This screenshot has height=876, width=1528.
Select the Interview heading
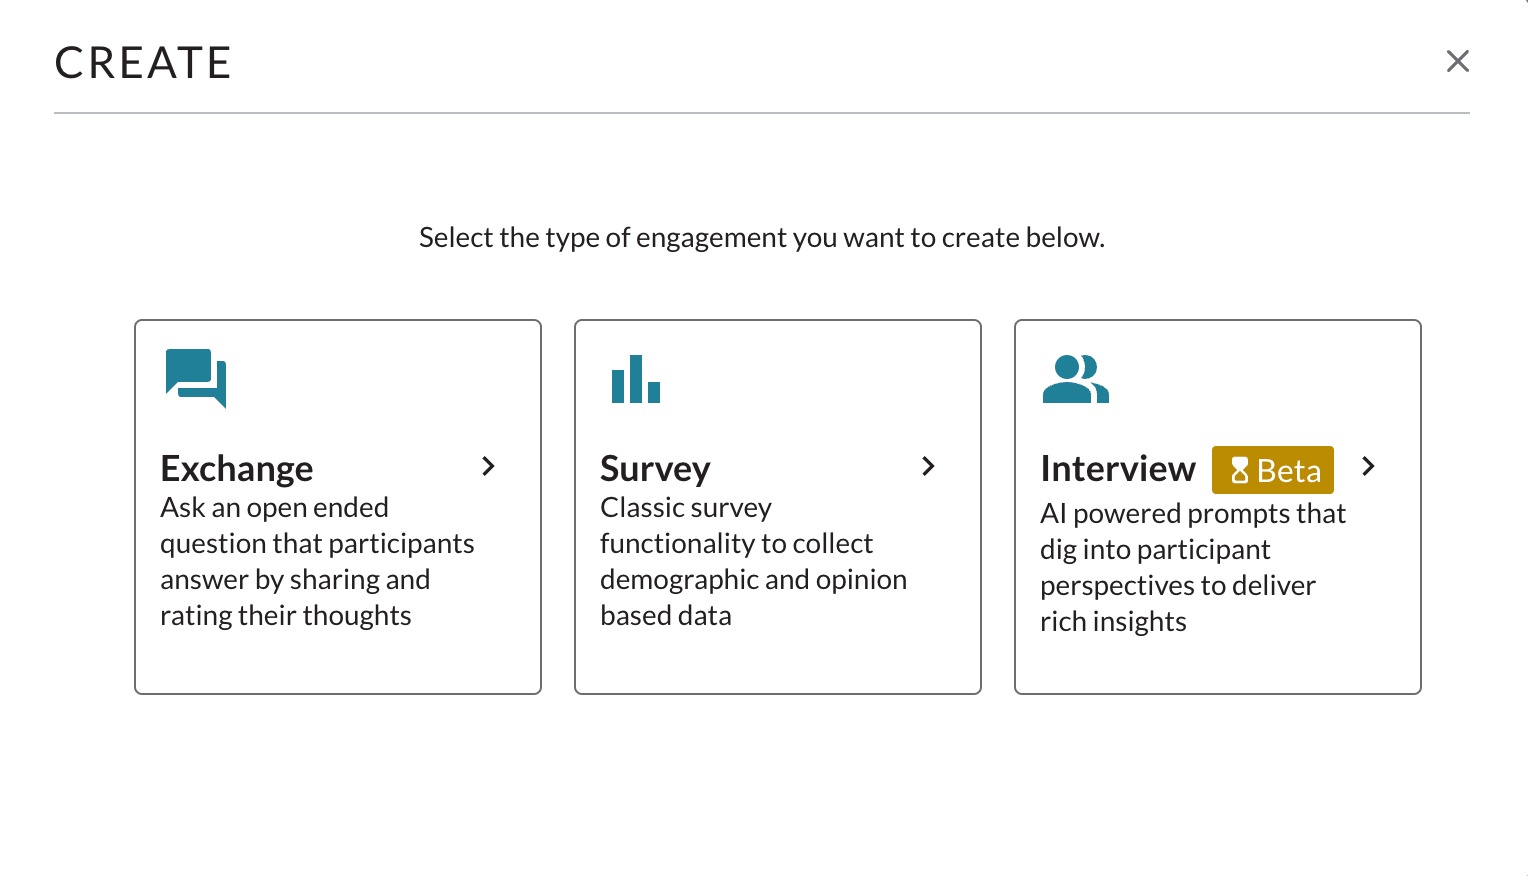coord(1118,468)
